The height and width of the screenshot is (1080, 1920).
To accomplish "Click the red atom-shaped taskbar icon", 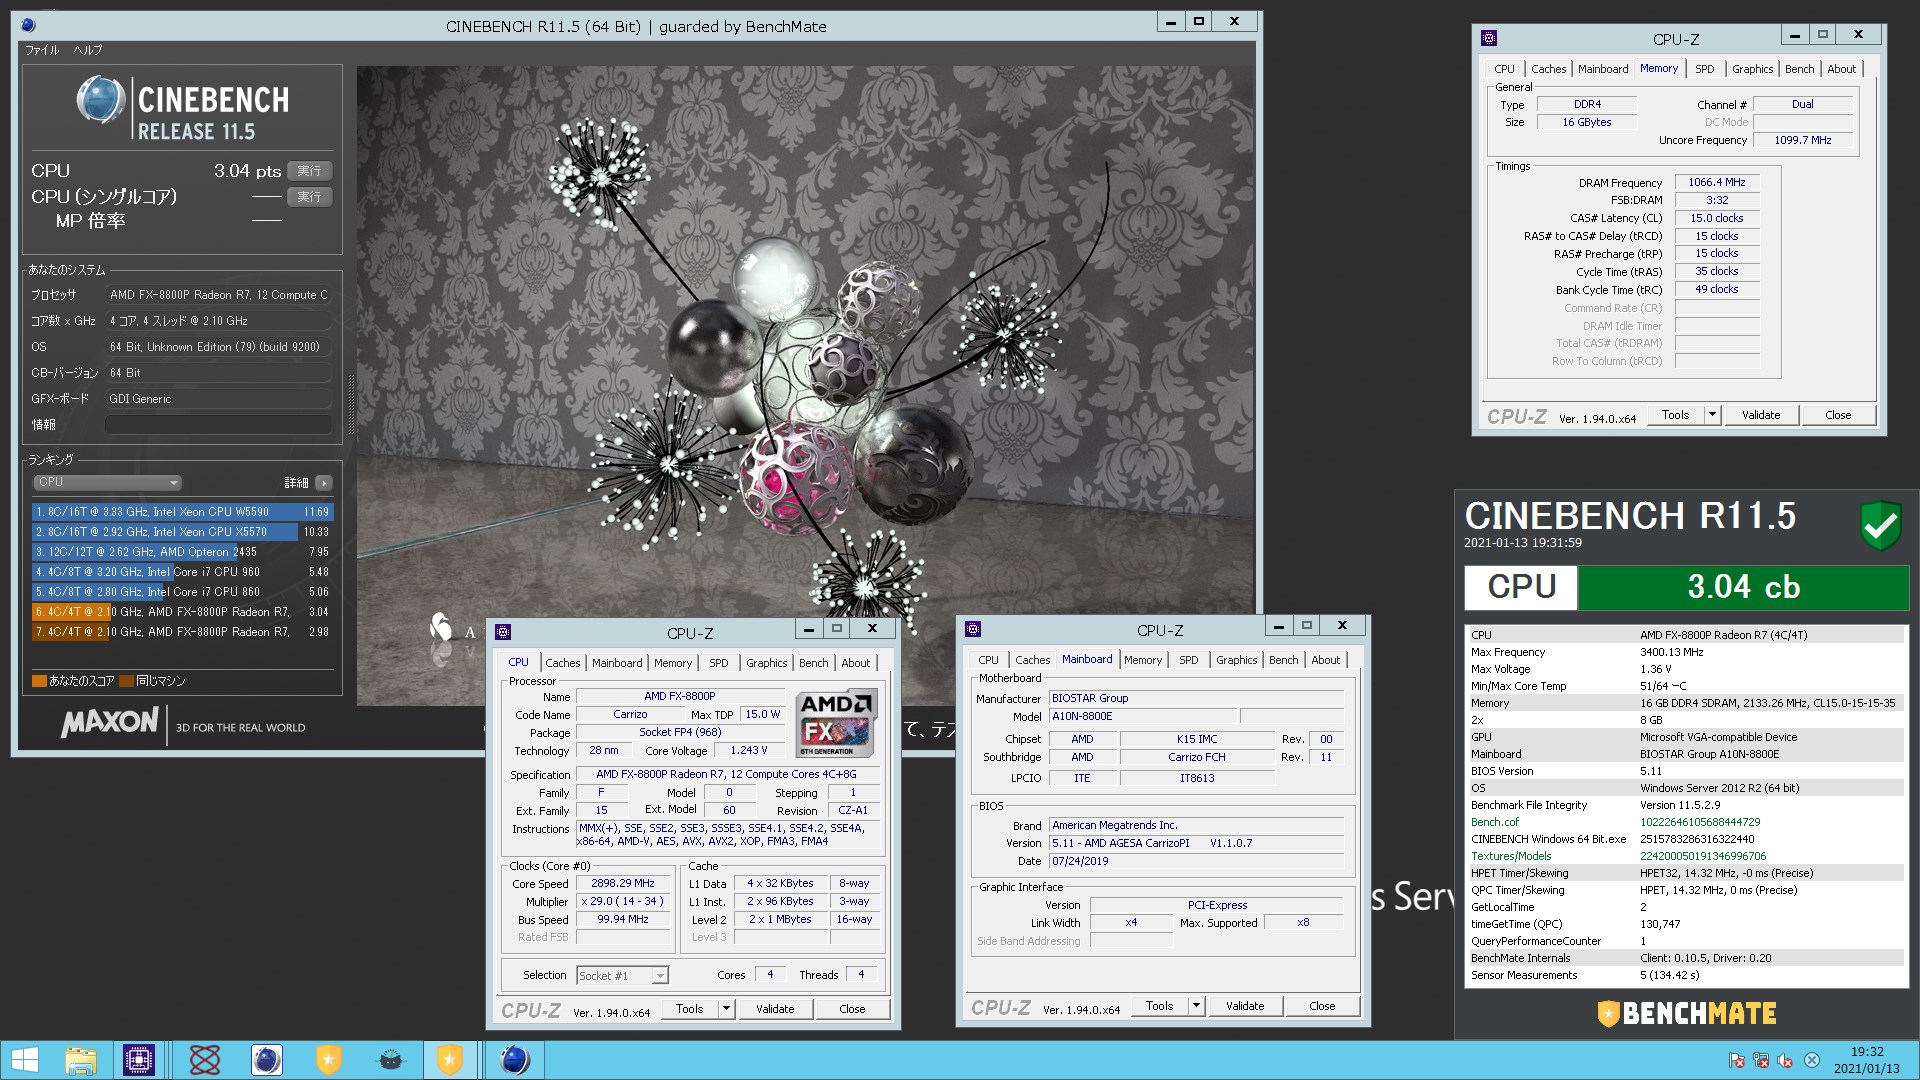I will [x=205, y=1060].
